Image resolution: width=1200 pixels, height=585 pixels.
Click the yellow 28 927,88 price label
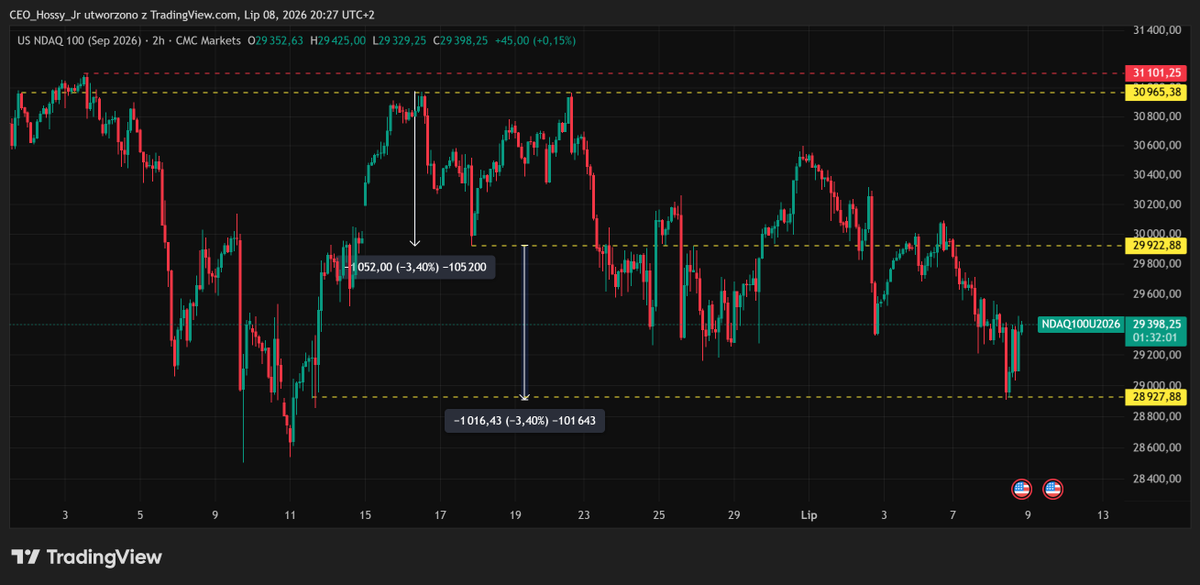tap(1157, 397)
